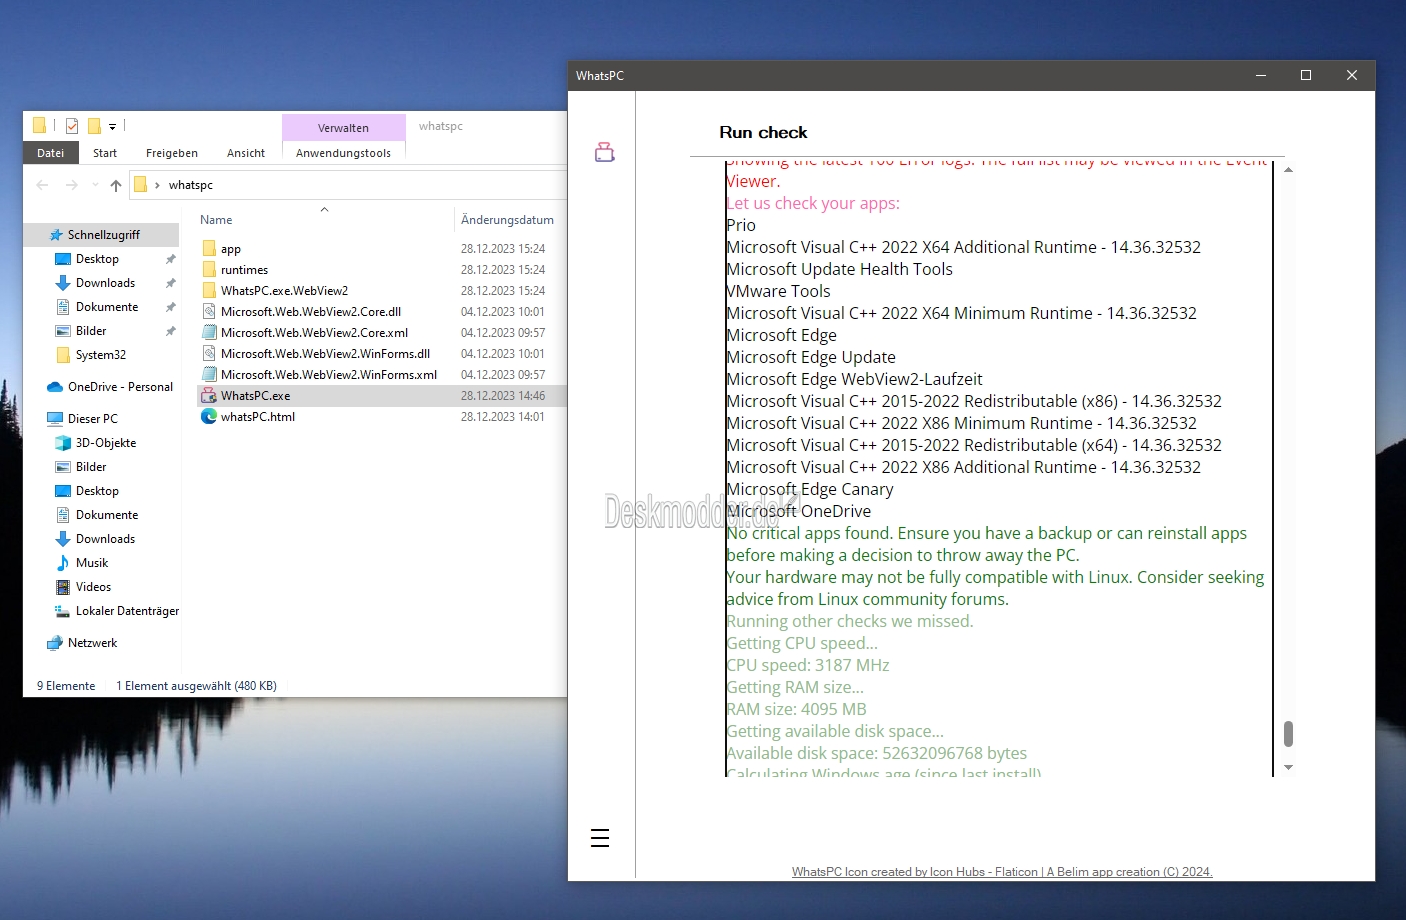Open Lokaler Datenträger in navigation pane
This screenshot has width=1406, height=920.
point(127,611)
